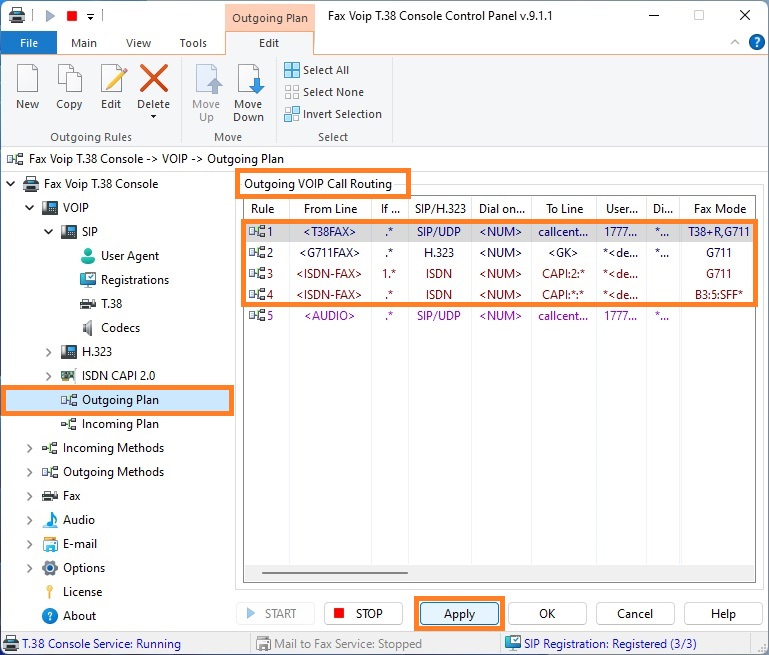Collapse the SIP tree node
Screen dimensions: 769x655
click(49, 231)
